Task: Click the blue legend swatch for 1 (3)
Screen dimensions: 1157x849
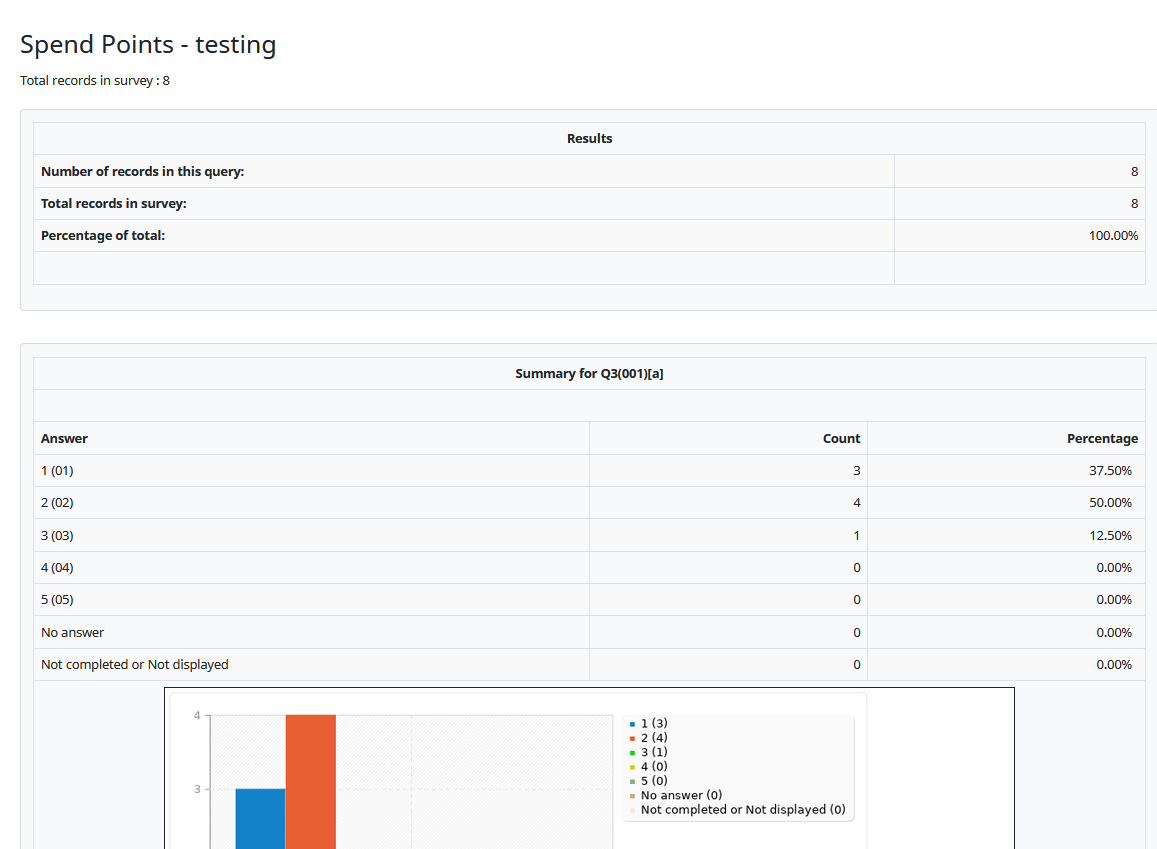Action: click(x=632, y=723)
